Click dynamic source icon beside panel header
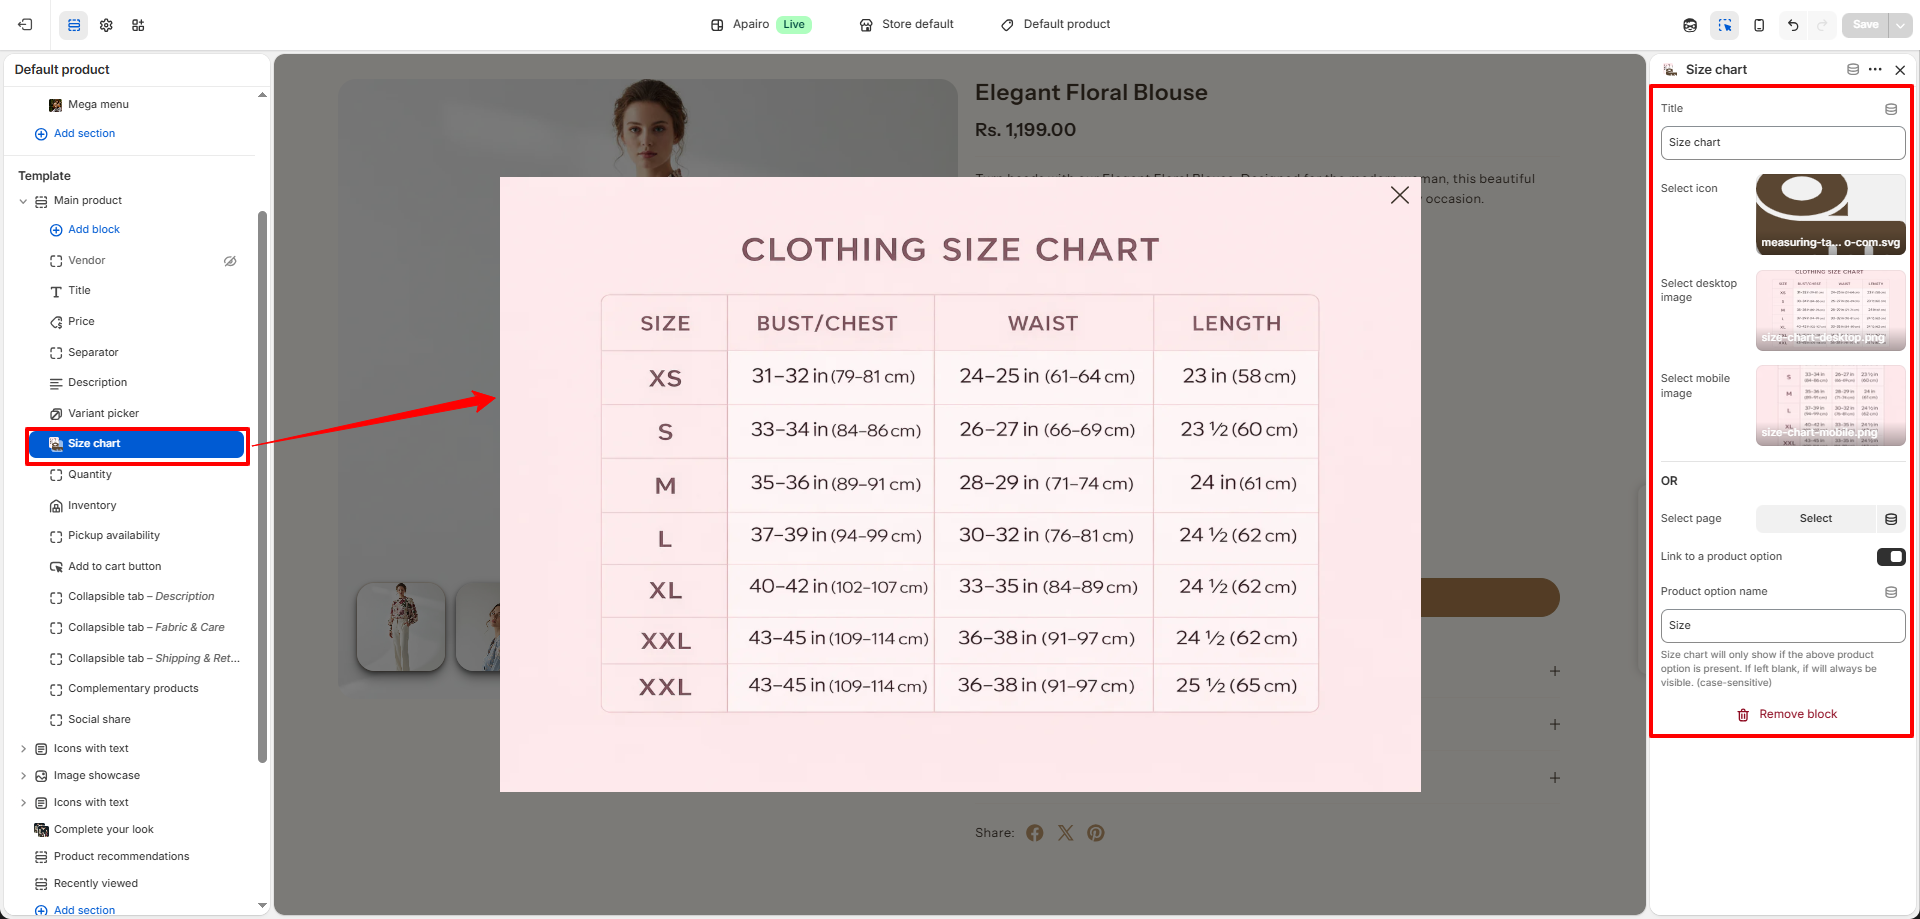Screen dimensions: 1920x919 (x=1853, y=70)
